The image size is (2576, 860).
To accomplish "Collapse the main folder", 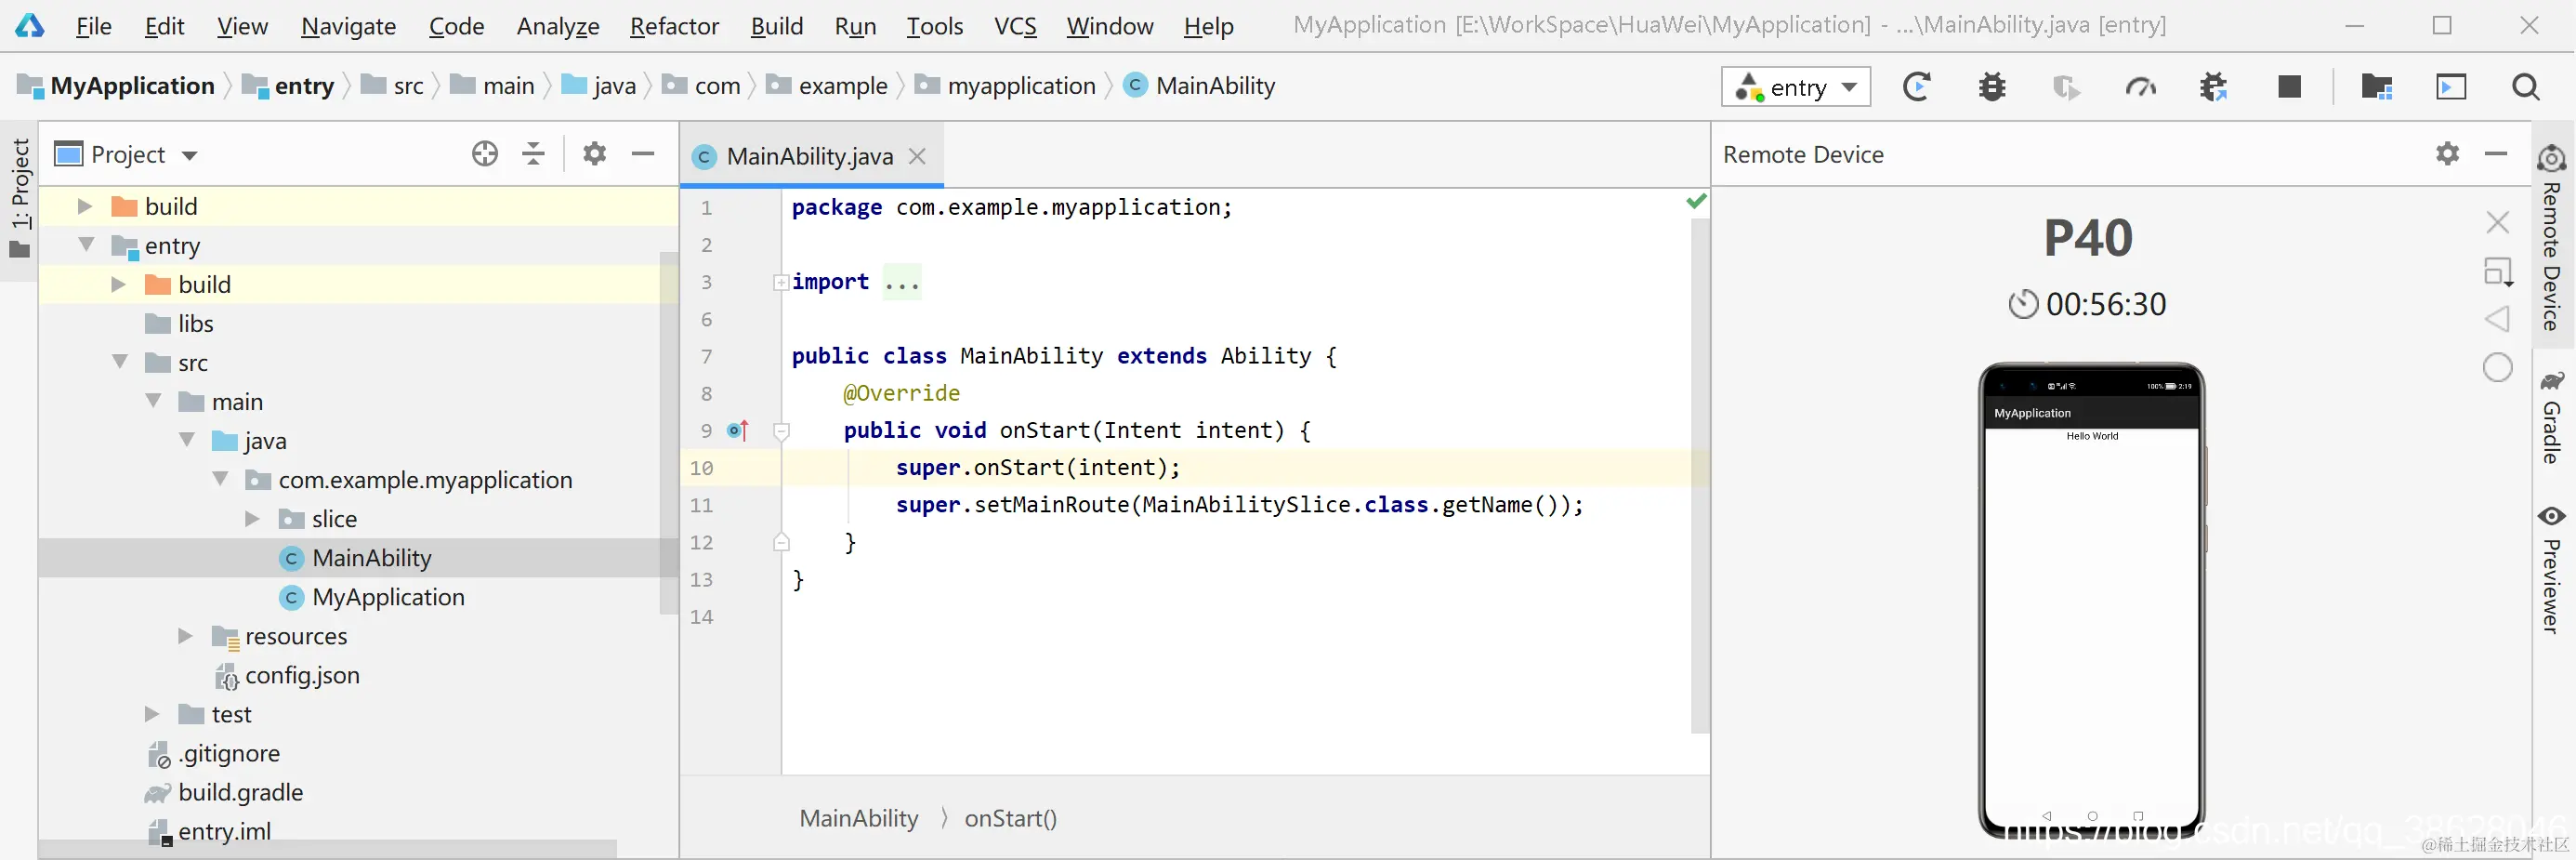I will coord(153,401).
